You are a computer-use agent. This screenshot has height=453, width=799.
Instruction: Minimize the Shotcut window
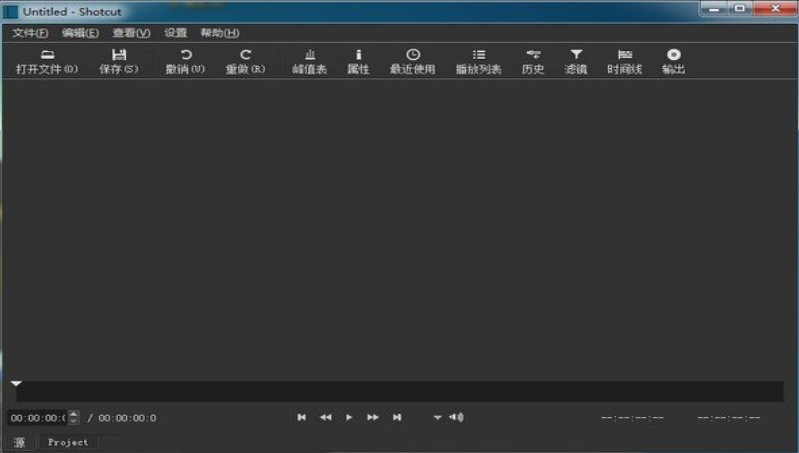[x=714, y=9]
